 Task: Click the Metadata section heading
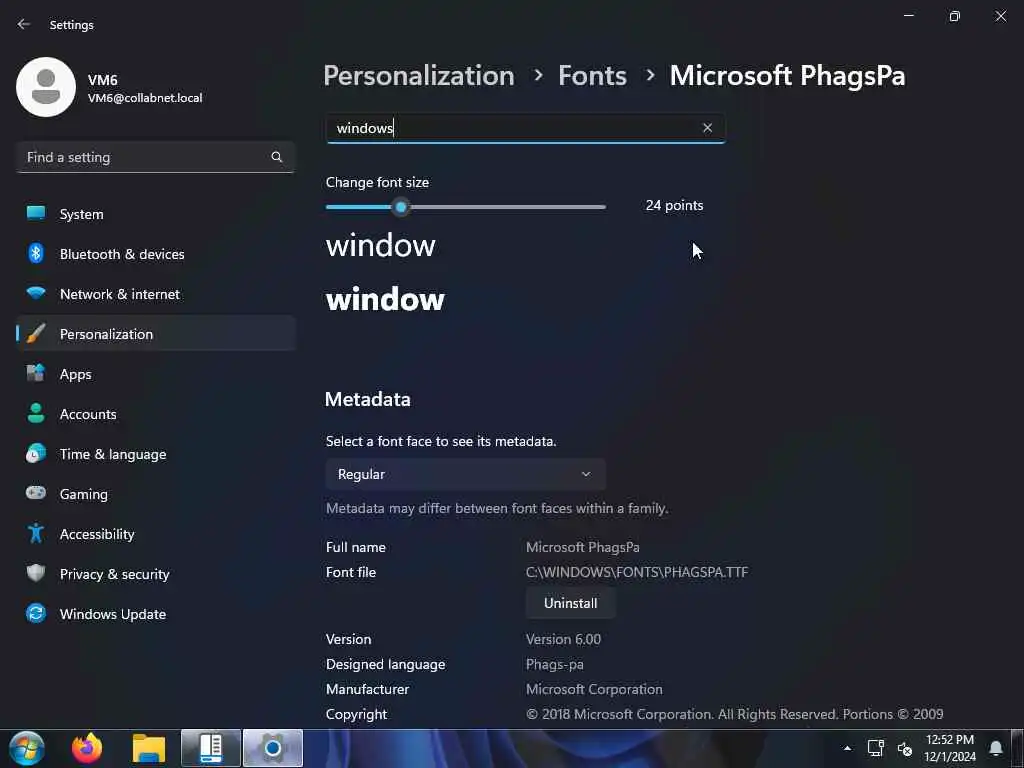pyautogui.click(x=368, y=399)
